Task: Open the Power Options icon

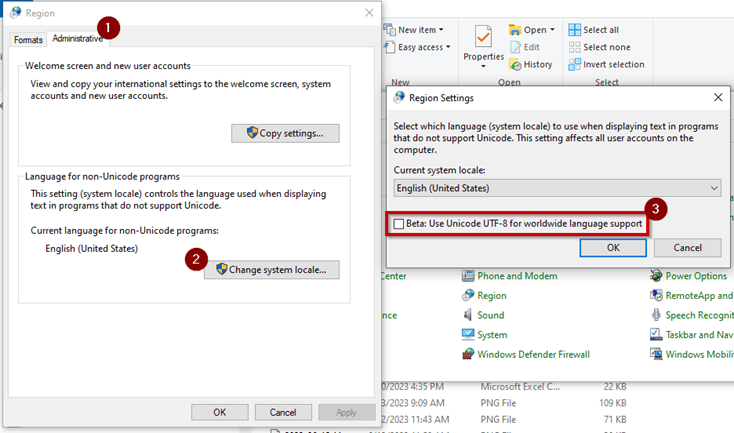Action: click(x=657, y=276)
